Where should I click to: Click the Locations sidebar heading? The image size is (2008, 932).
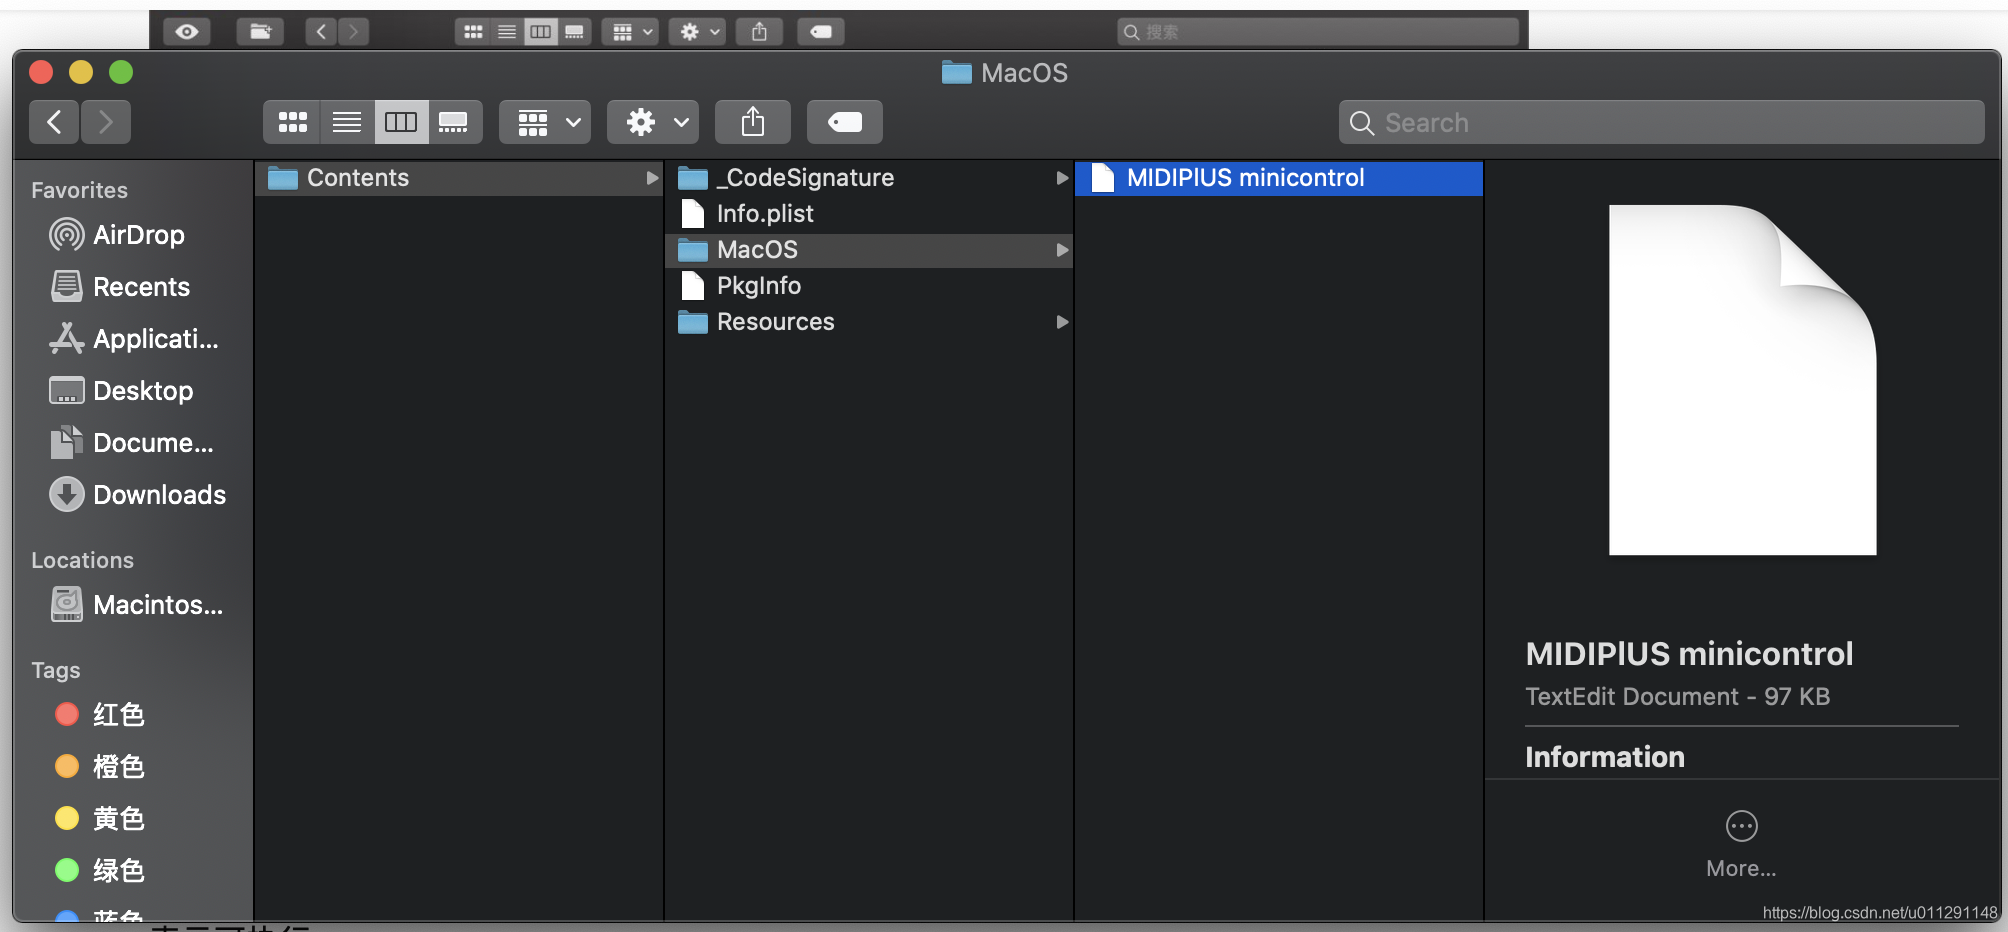click(x=82, y=560)
